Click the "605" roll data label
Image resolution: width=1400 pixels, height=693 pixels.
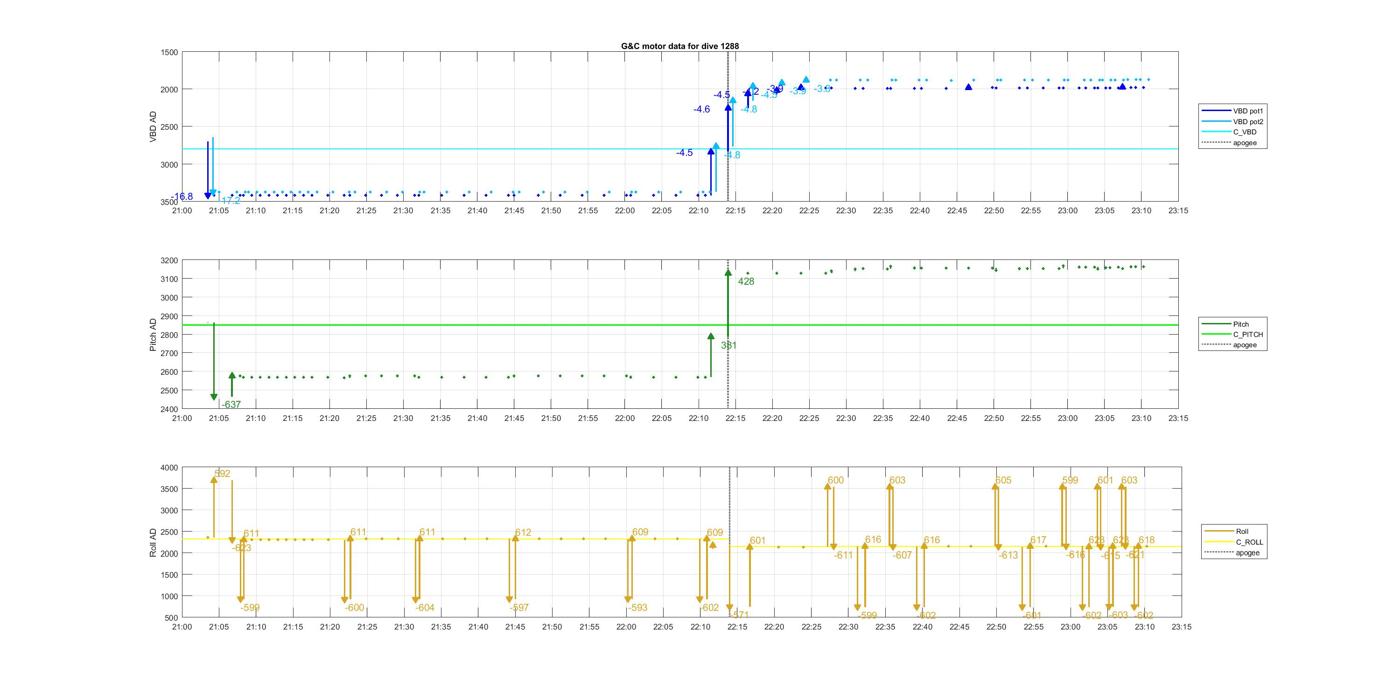point(1003,481)
